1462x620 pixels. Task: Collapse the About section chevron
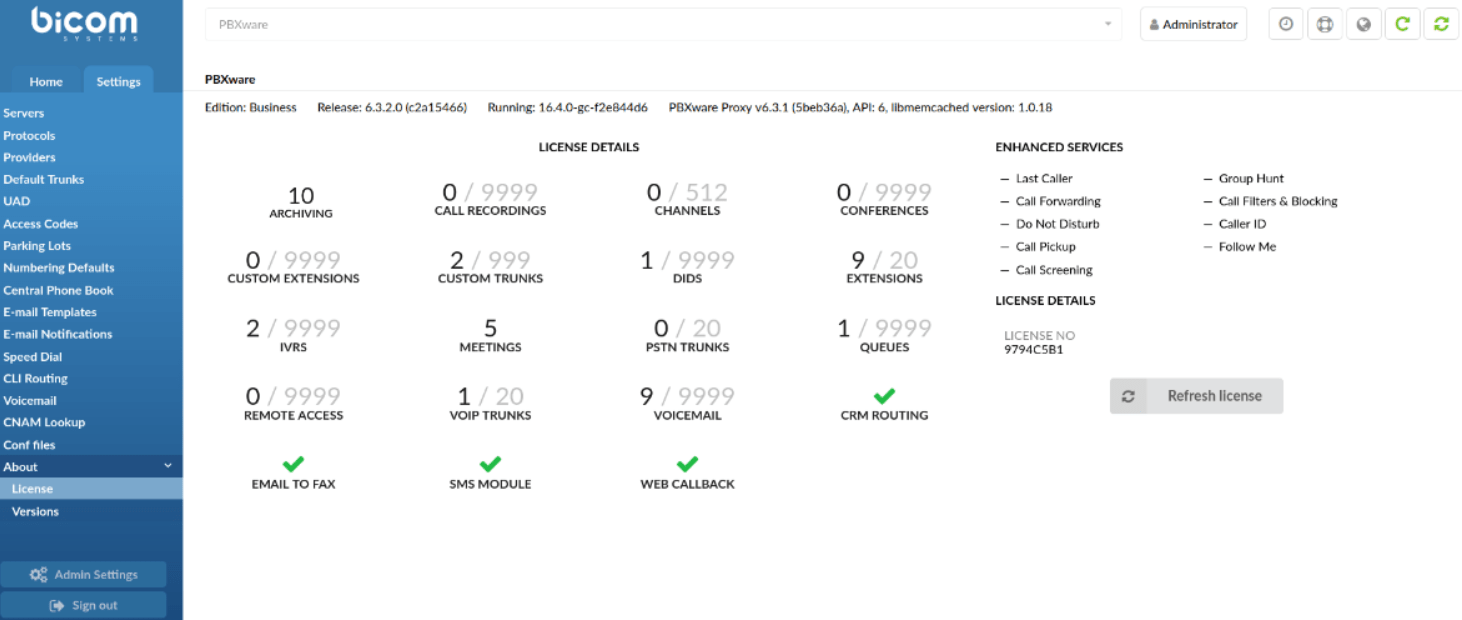[x=168, y=466]
